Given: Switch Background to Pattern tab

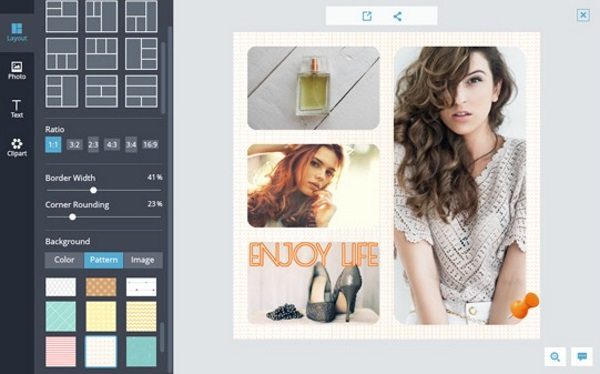Looking at the screenshot, I should [x=104, y=260].
